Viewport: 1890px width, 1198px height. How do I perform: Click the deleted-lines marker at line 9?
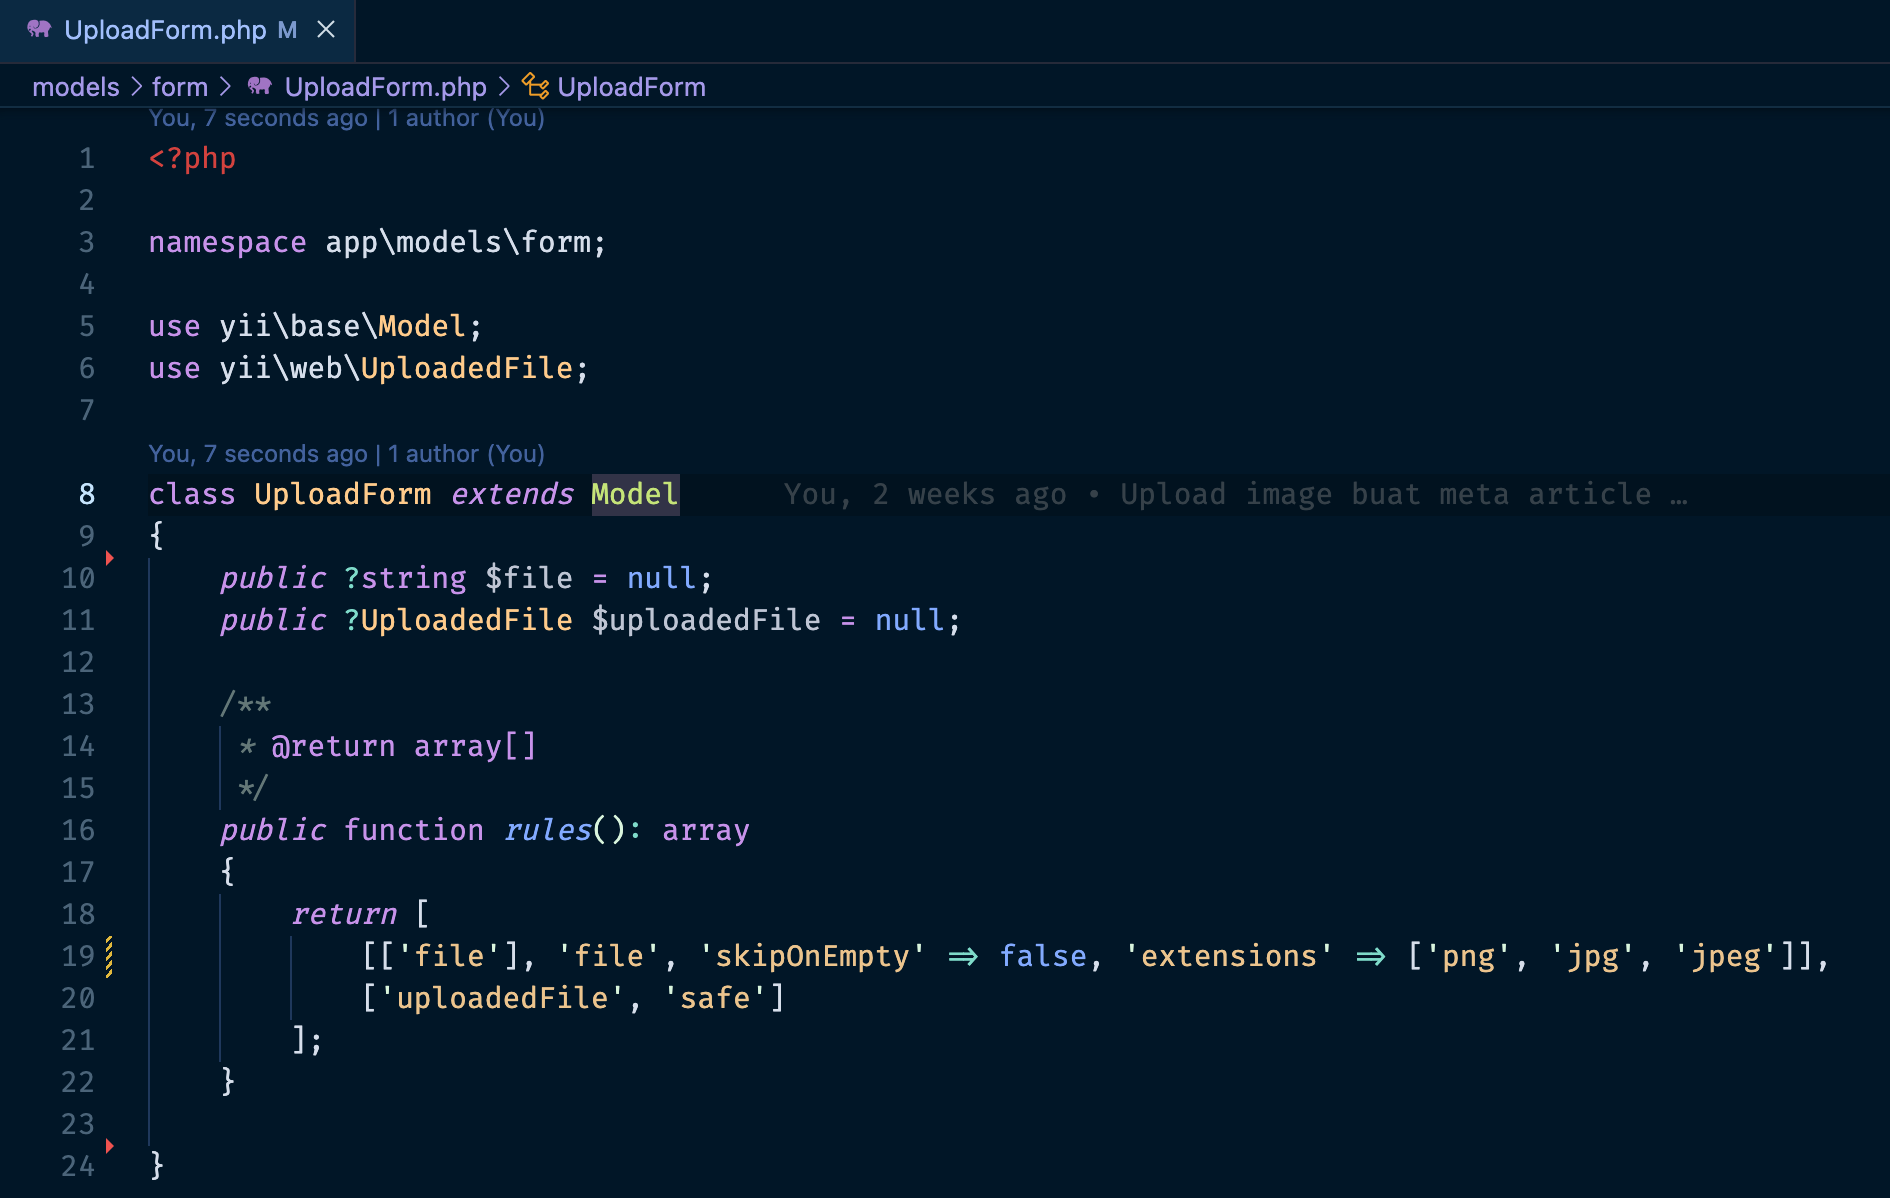(x=110, y=558)
